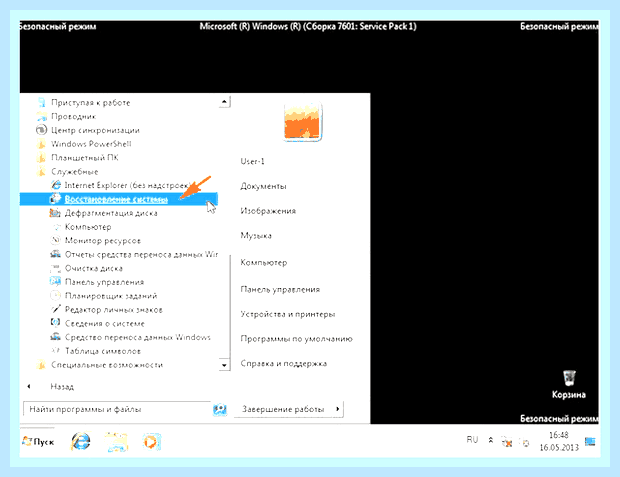This screenshot has height=477, width=620.
Task: Open Internet Explorer from the taskbar
Action: pyautogui.click(x=81, y=441)
